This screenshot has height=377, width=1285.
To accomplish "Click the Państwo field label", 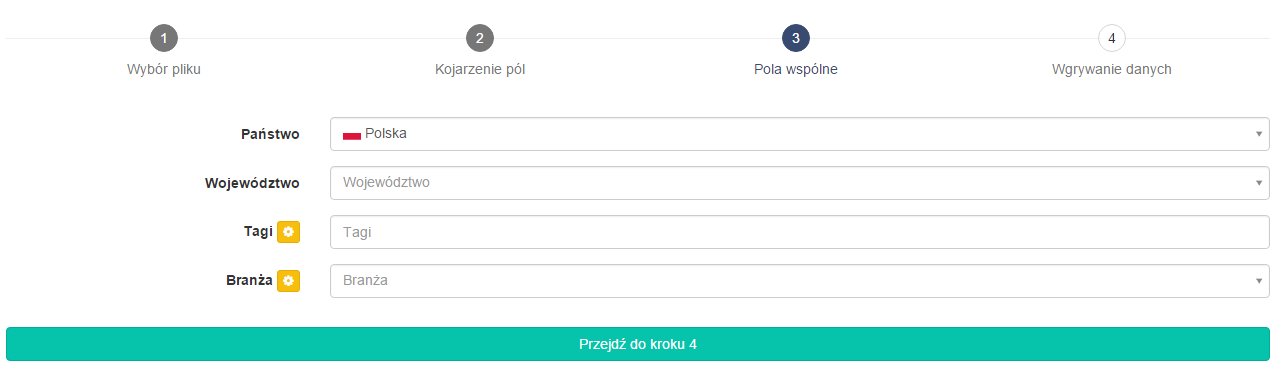I will click(x=270, y=134).
